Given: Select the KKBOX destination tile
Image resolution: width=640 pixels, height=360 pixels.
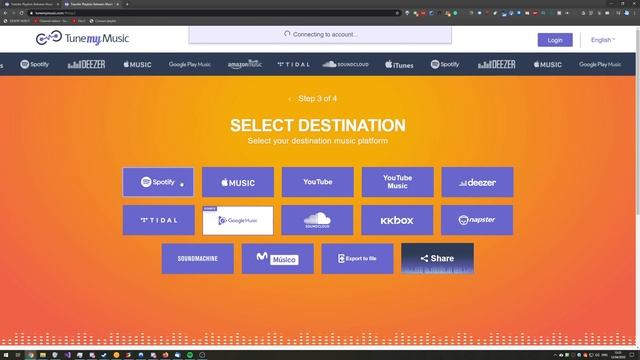Looking at the screenshot, I should tap(397, 220).
